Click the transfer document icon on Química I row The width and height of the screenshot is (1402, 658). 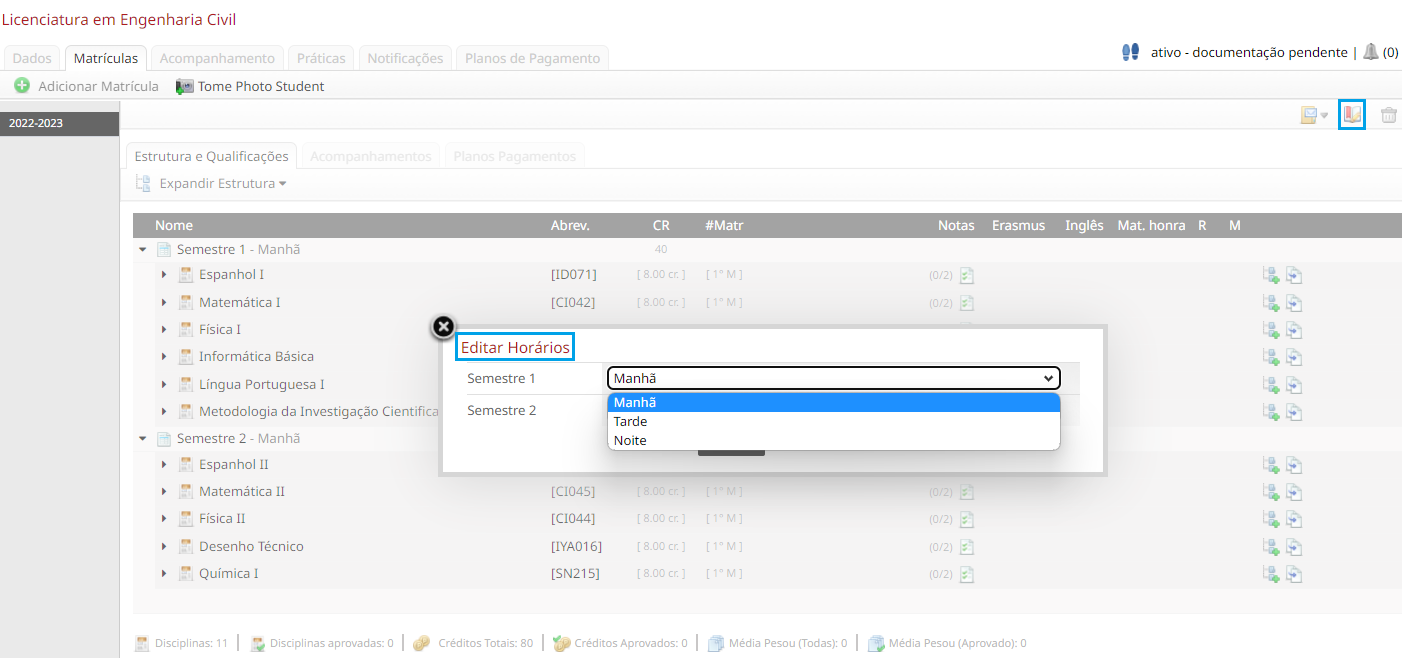point(1294,574)
